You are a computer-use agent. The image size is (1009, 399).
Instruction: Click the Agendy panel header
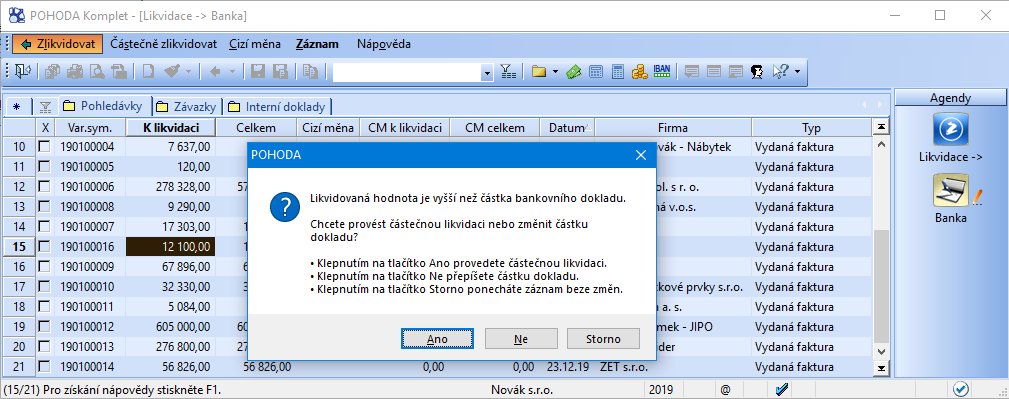(x=950, y=98)
